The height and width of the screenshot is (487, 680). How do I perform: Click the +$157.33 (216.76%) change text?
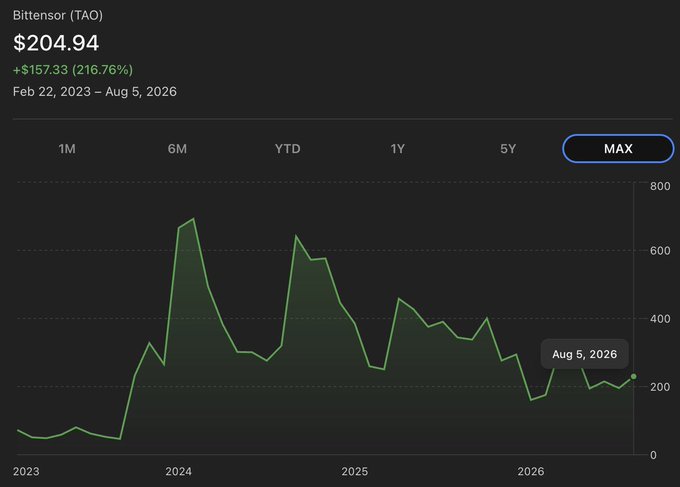(73, 70)
